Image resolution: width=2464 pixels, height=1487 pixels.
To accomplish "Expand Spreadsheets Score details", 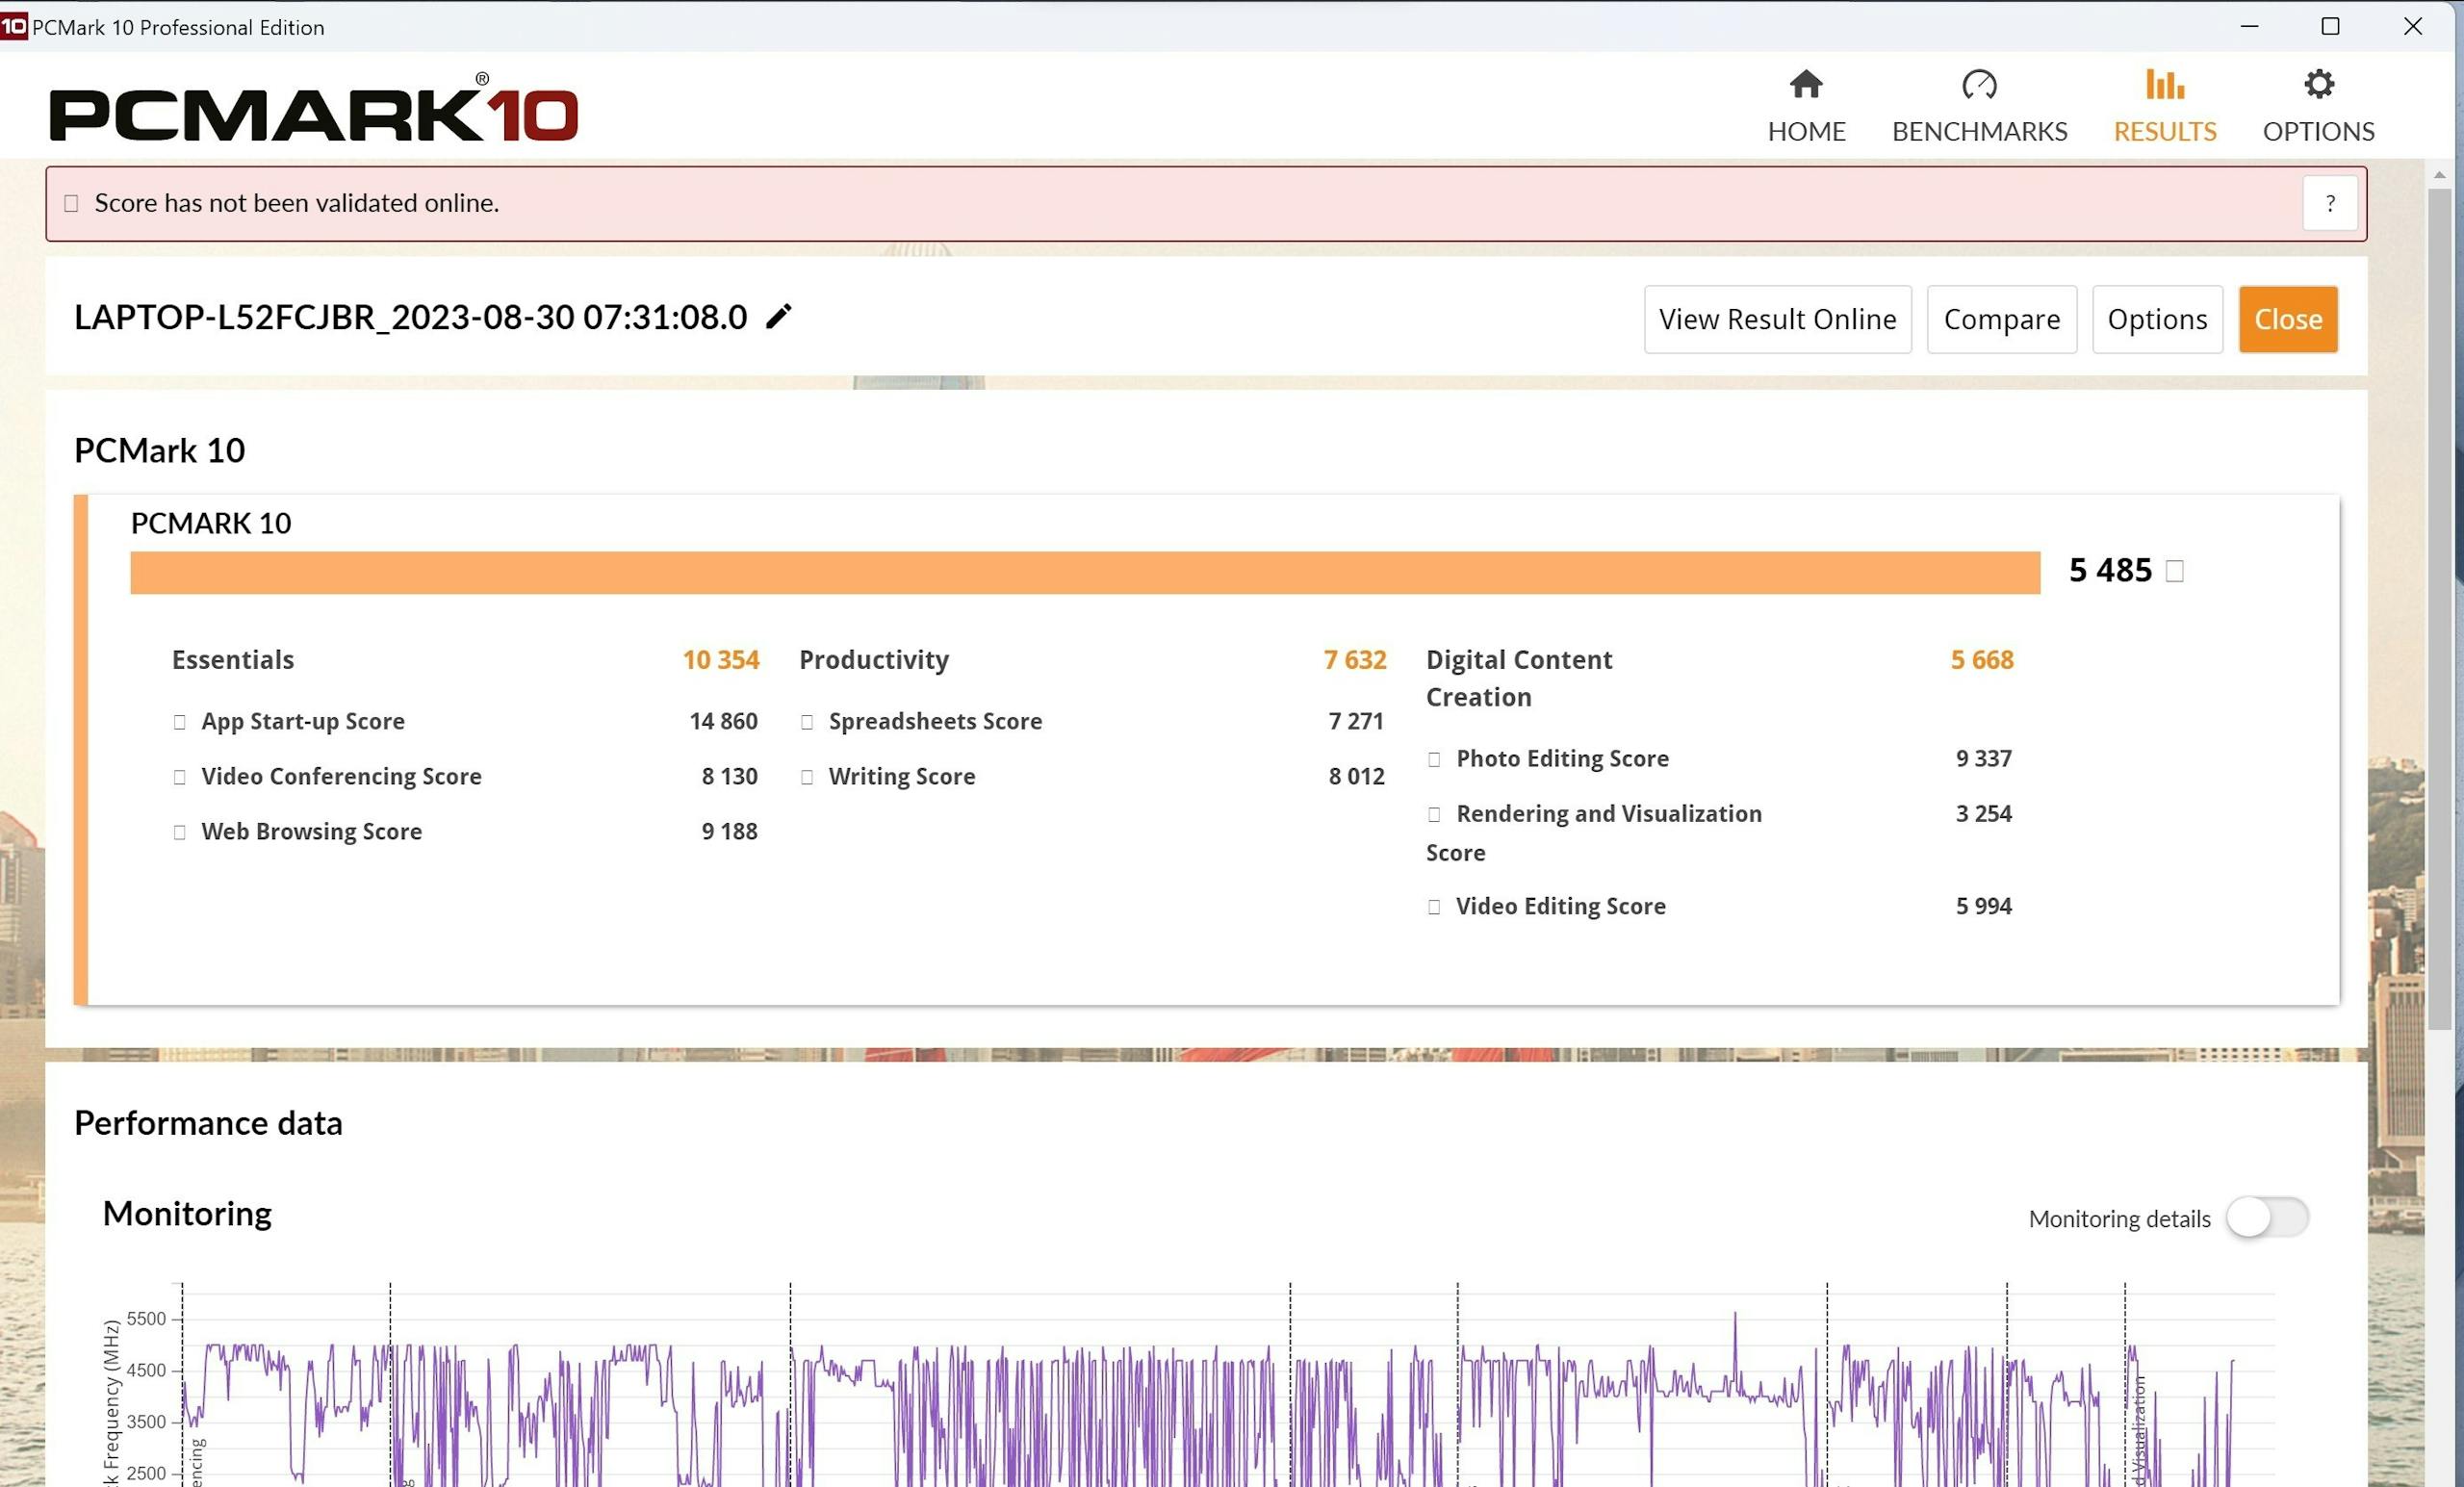I will (807, 722).
